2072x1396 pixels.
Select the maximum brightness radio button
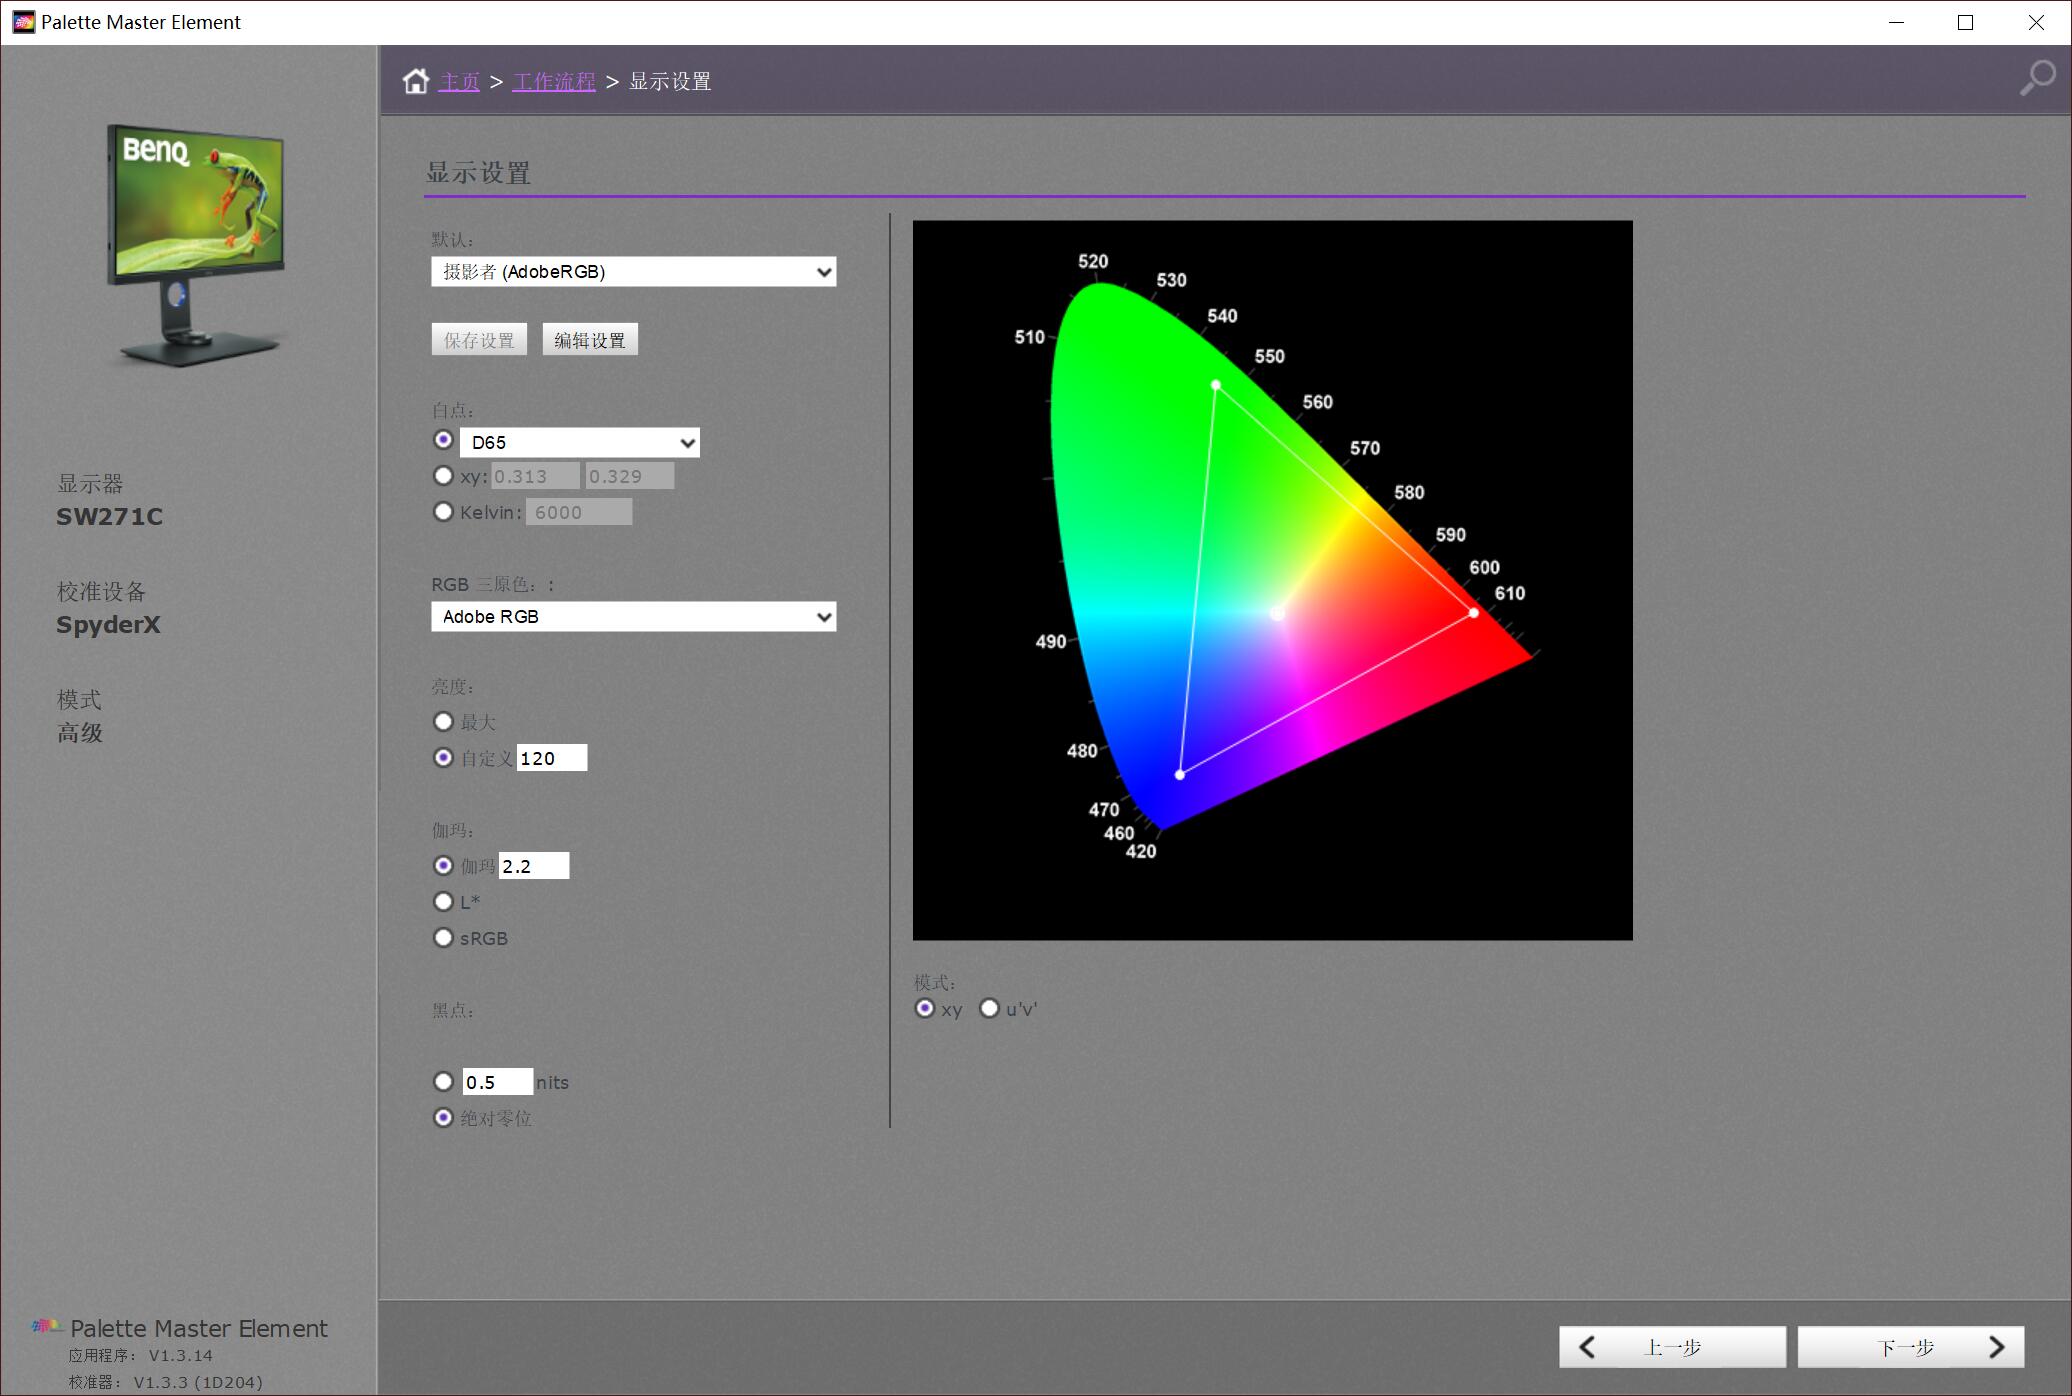coord(443,721)
